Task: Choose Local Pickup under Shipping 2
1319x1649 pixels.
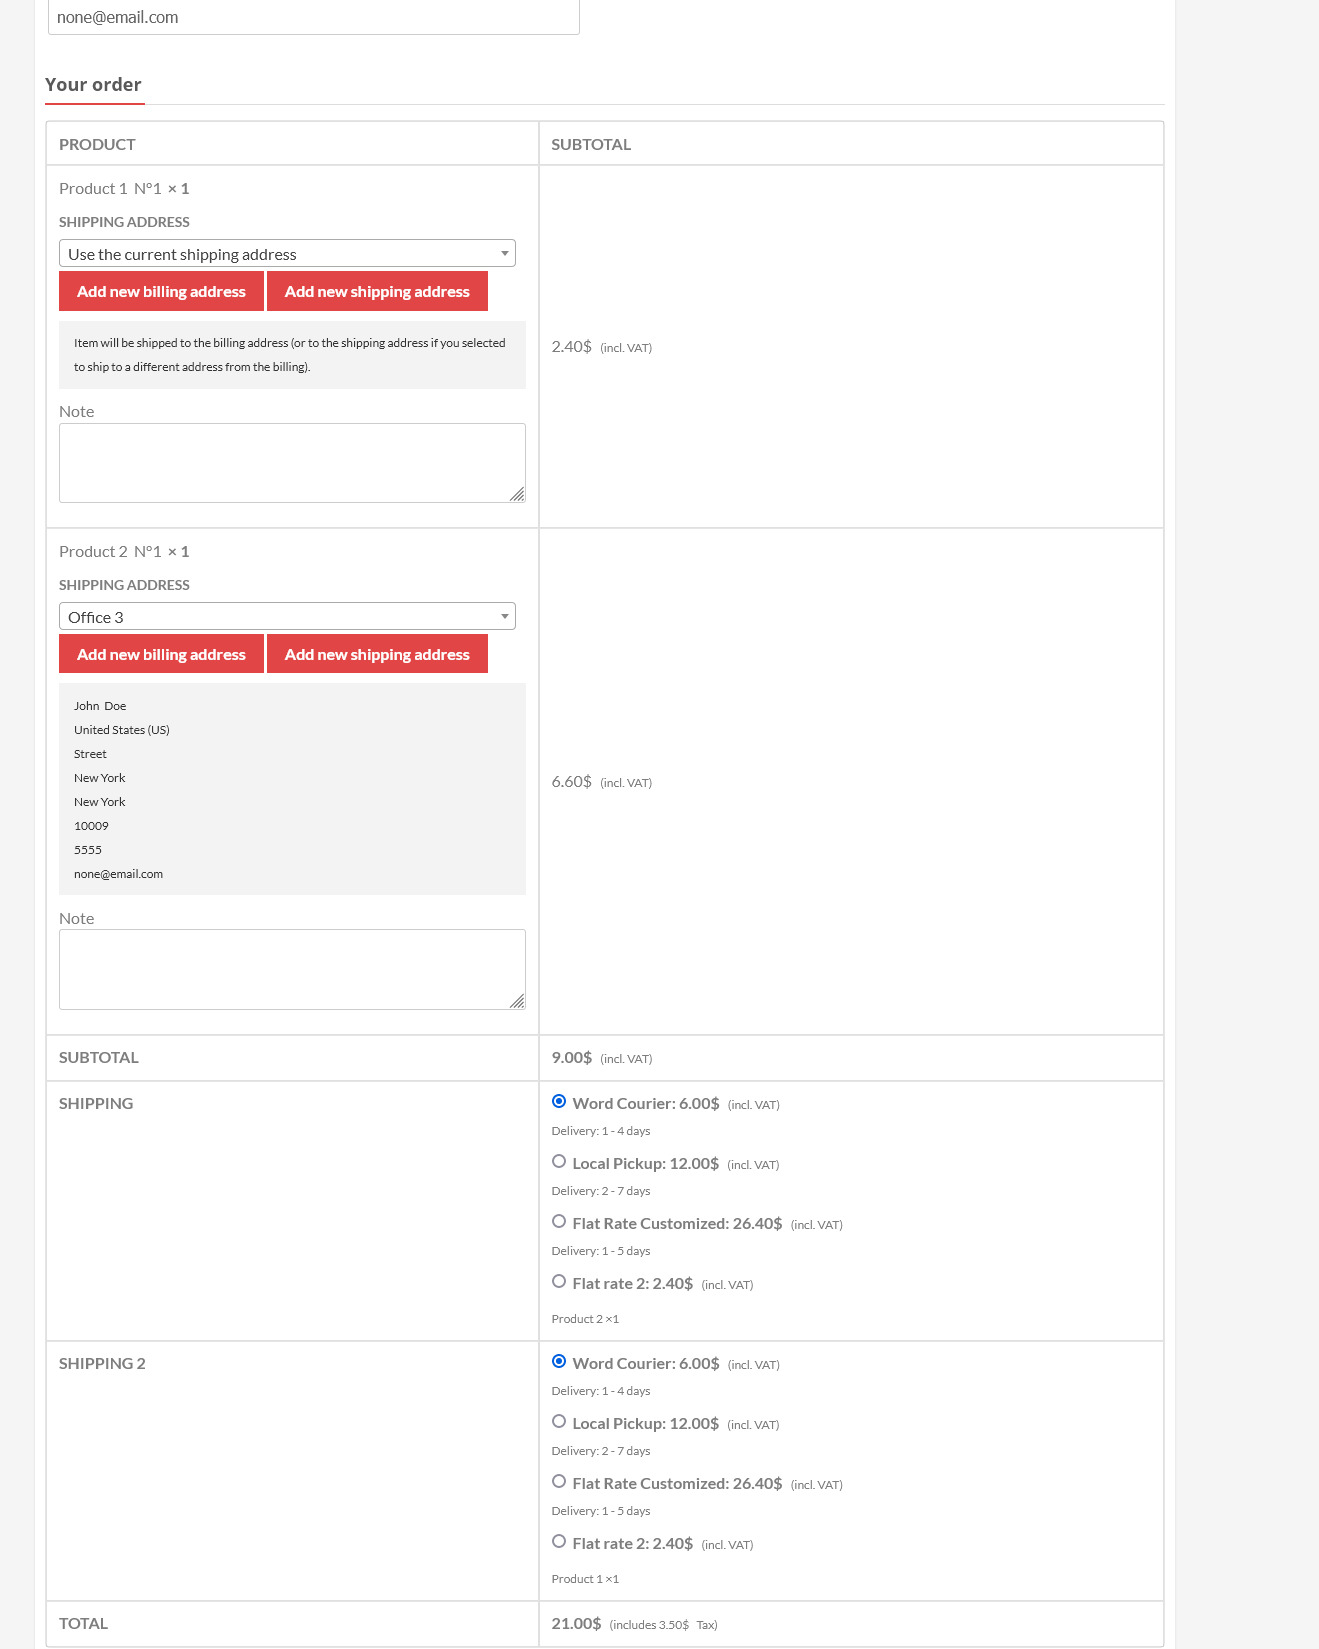Action: (x=559, y=1422)
